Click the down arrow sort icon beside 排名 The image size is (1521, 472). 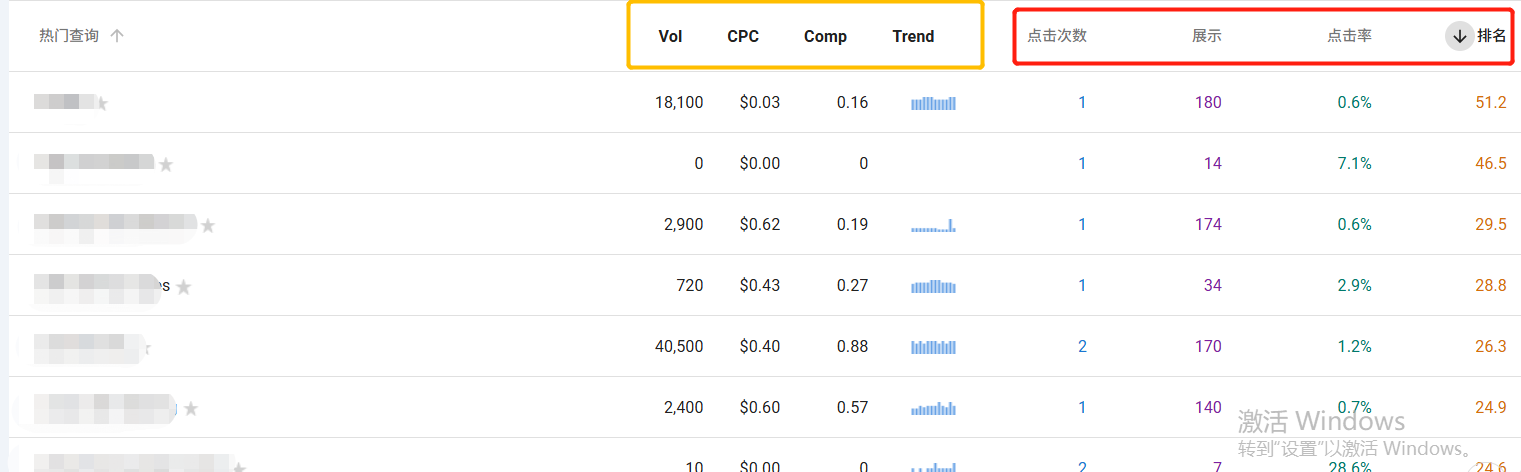point(1459,37)
